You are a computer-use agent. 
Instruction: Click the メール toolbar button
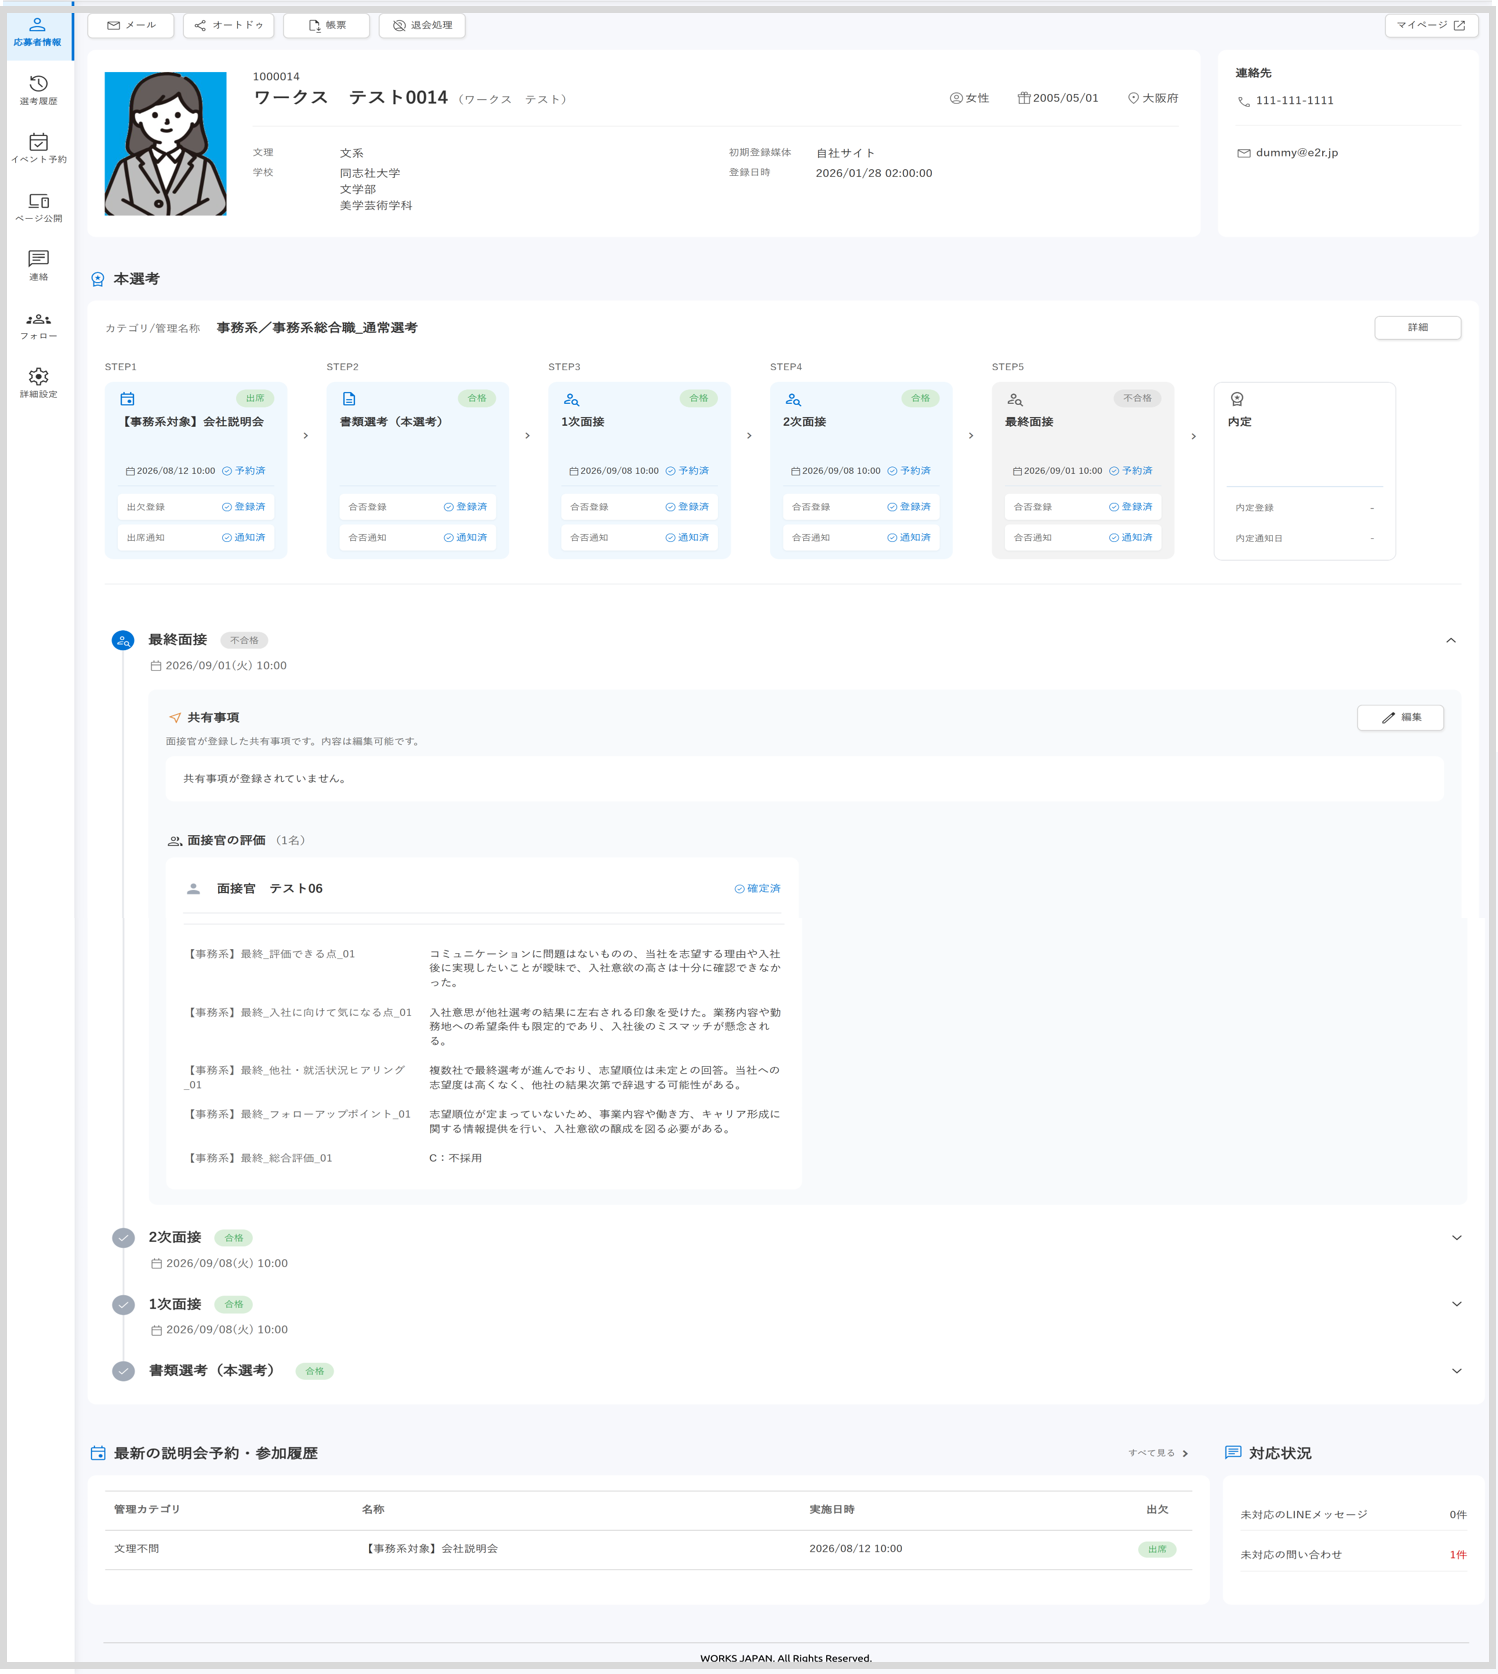click(x=131, y=25)
